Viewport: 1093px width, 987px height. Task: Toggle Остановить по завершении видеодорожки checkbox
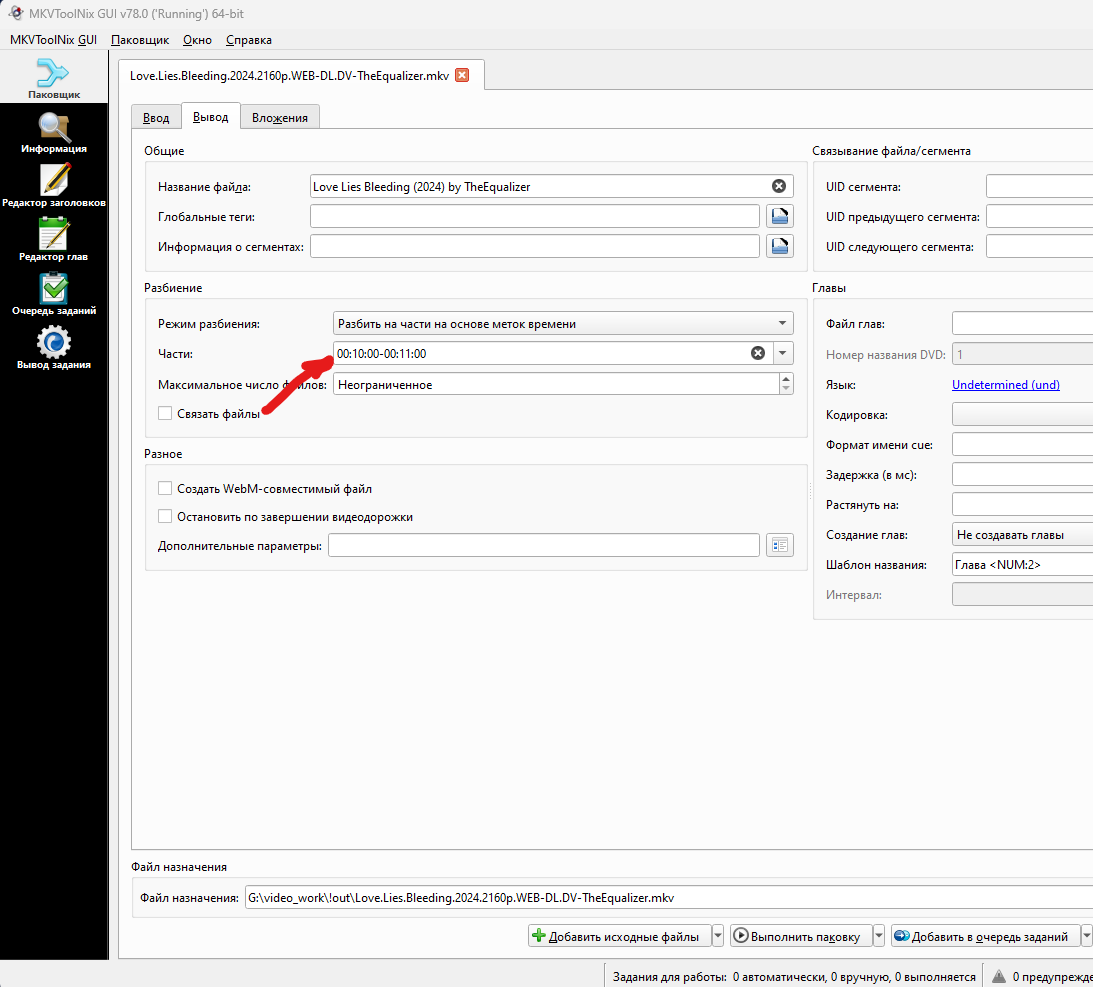click(x=165, y=517)
